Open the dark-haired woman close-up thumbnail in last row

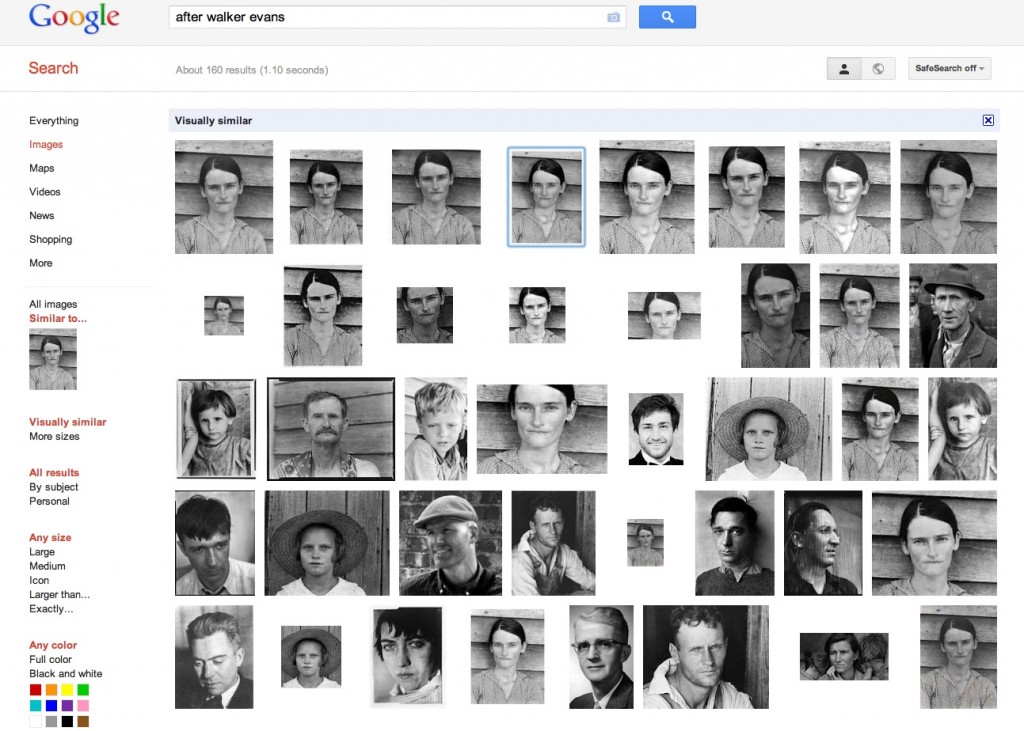tap(407, 657)
